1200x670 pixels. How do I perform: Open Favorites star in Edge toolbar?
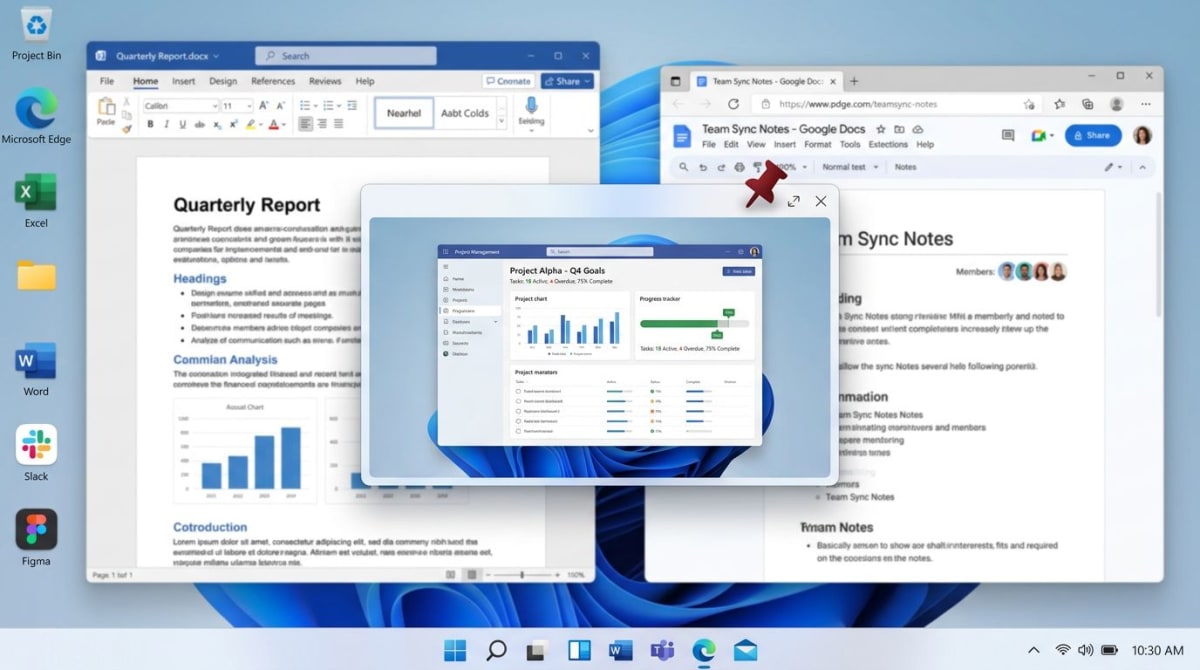click(1060, 104)
